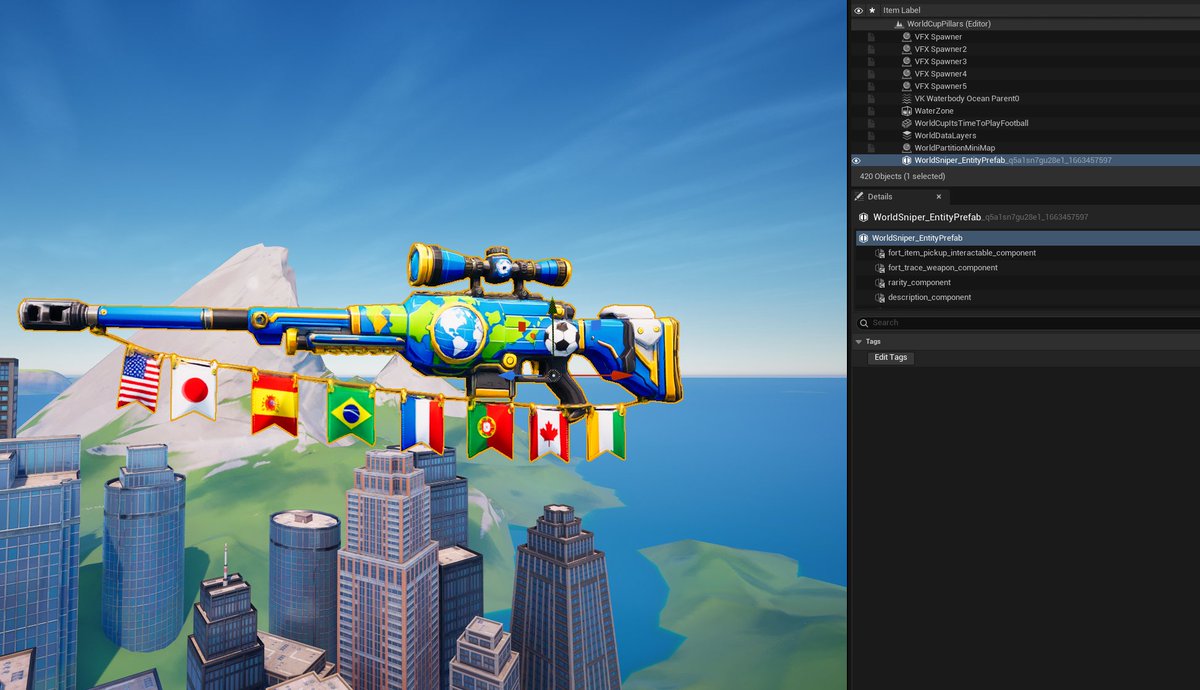Collapse the Tags section arrow

coord(858,342)
